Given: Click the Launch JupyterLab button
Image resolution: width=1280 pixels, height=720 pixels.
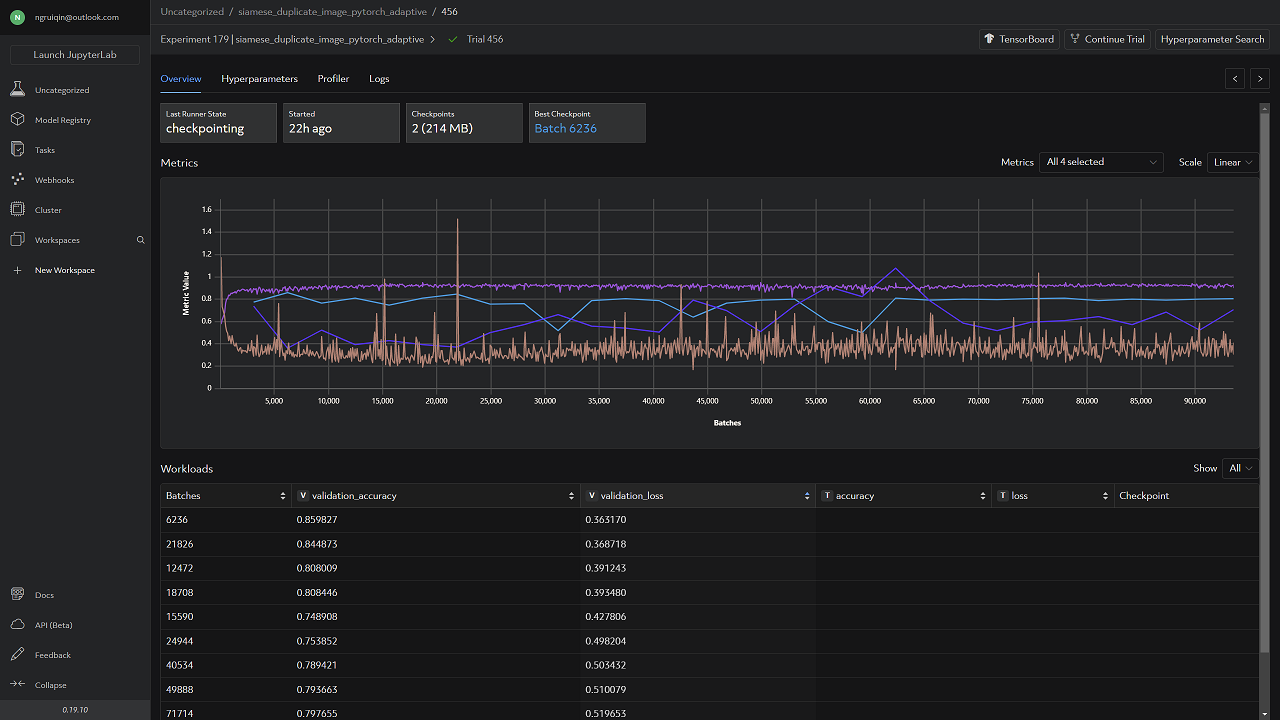Looking at the screenshot, I should [75, 55].
